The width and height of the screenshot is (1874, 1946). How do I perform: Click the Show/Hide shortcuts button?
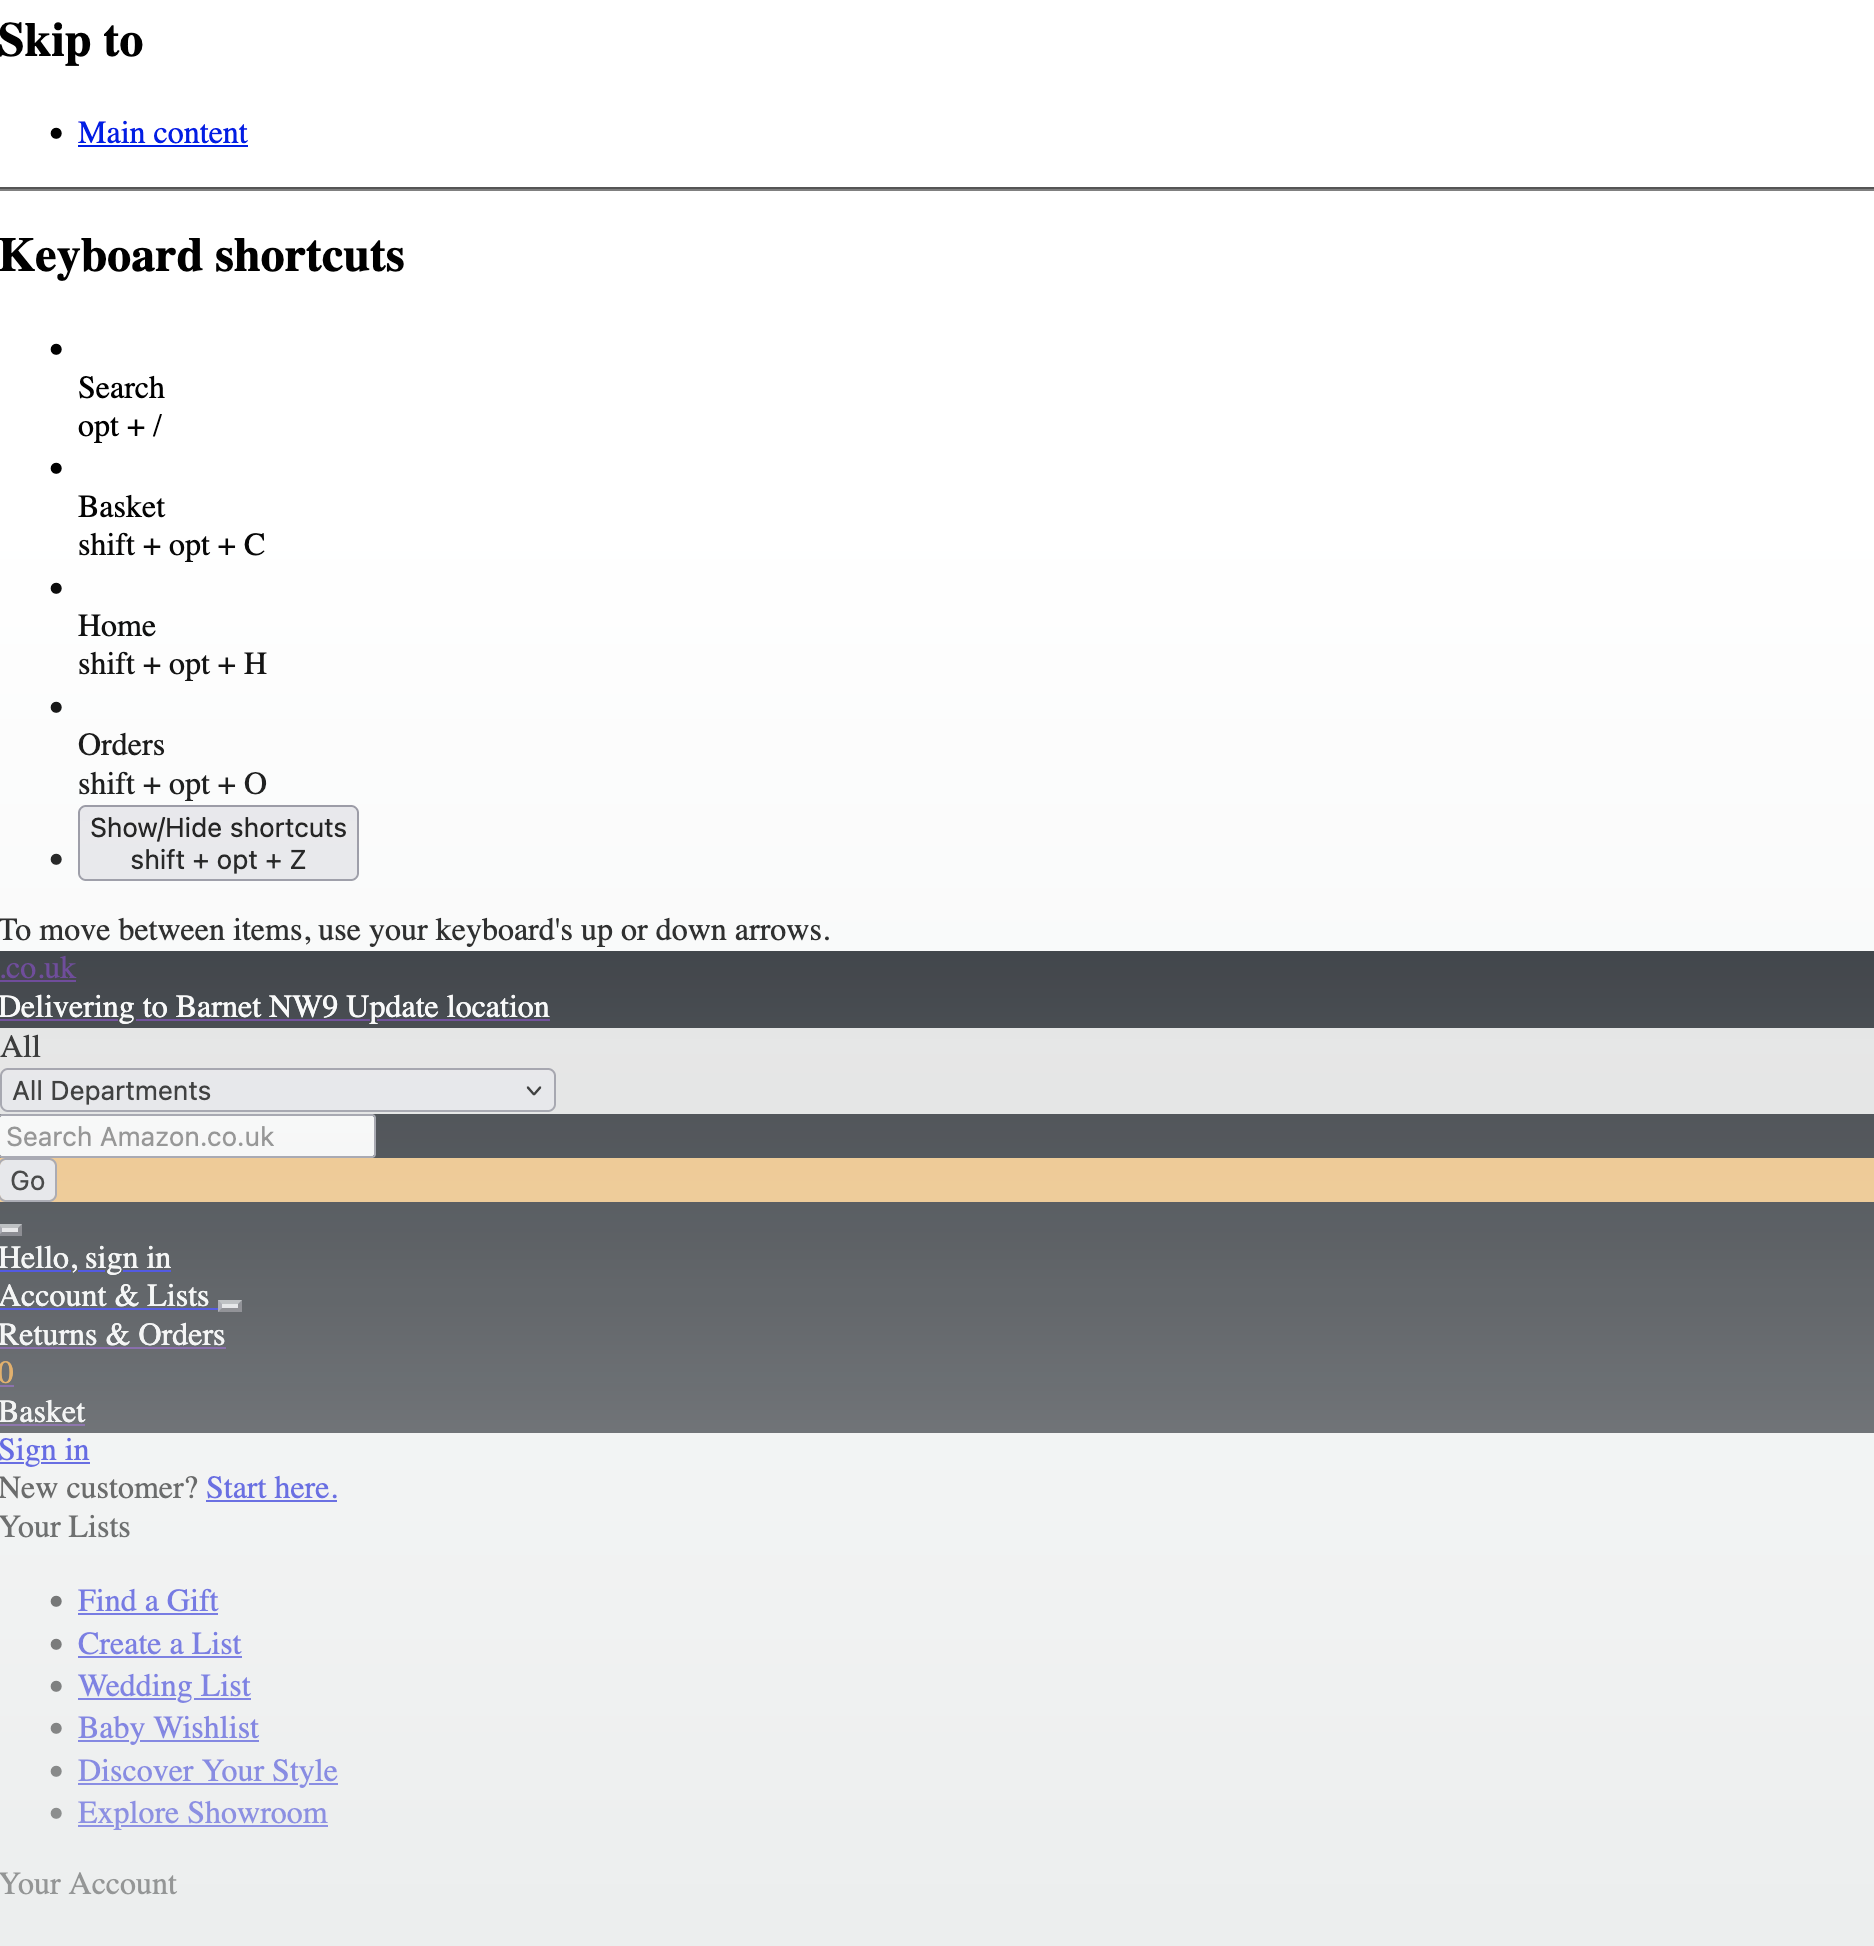[218, 843]
